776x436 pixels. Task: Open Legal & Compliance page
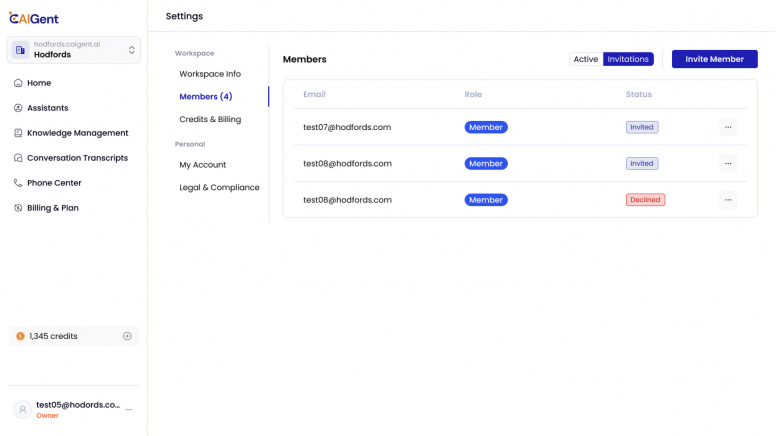(219, 187)
